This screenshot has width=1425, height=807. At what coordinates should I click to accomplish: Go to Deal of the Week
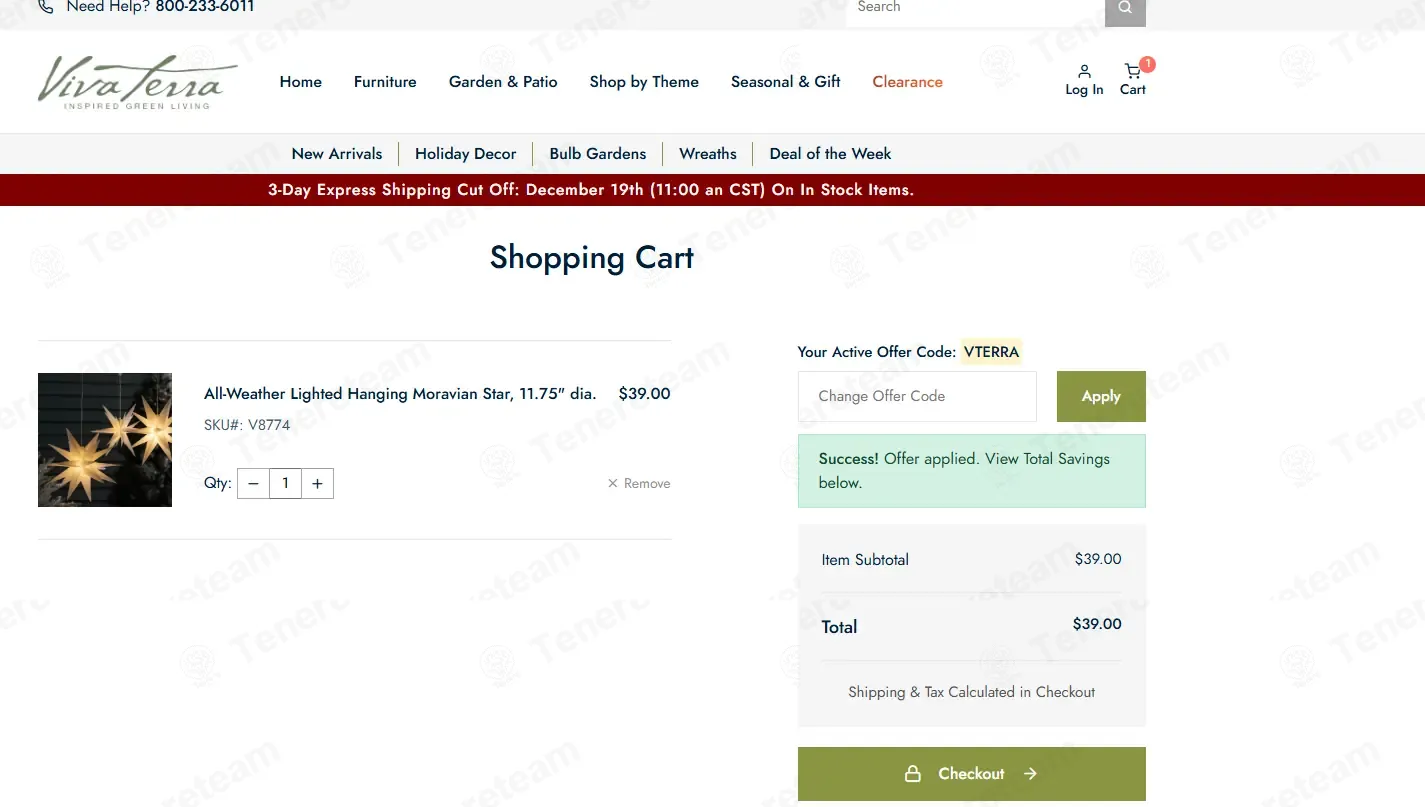830,154
